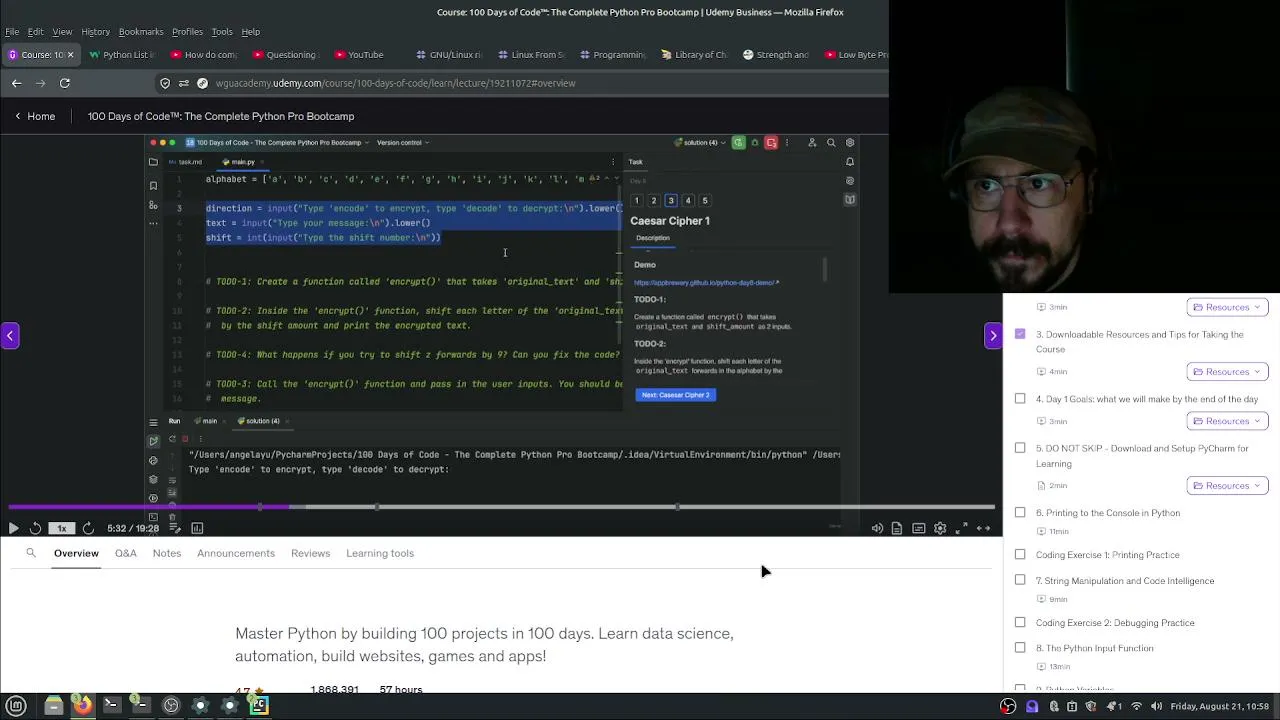Open the course title link in header
This screenshot has width=1280, height=720.
pos(221,116)
